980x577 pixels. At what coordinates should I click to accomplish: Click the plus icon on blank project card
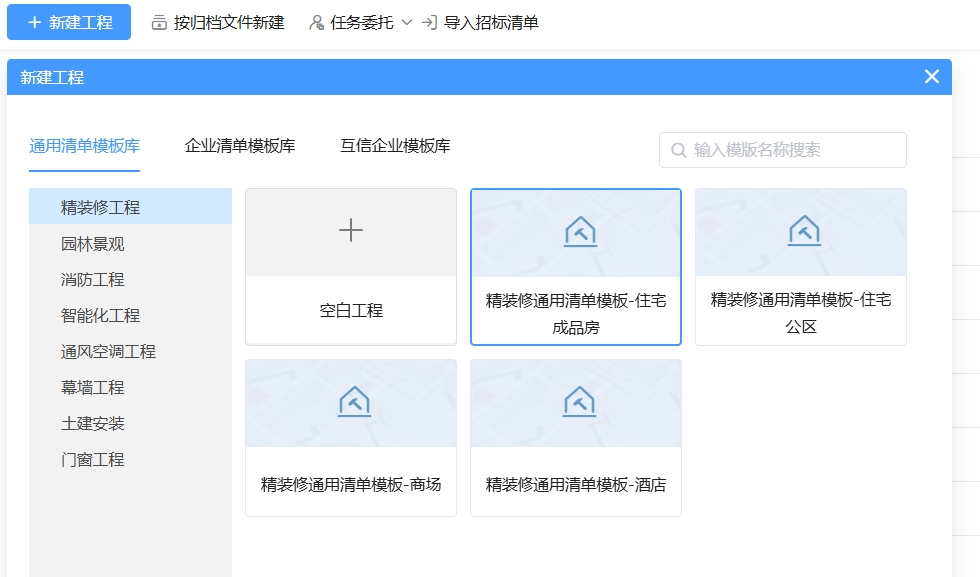[x=351, y=231]
